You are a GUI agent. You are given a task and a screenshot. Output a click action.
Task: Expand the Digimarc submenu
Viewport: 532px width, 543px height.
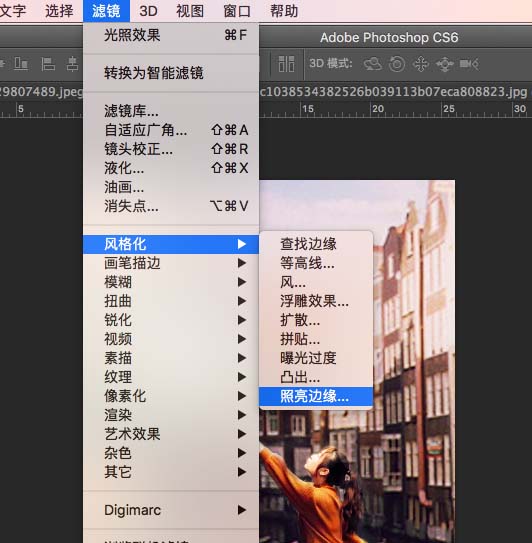click(171, 510)
